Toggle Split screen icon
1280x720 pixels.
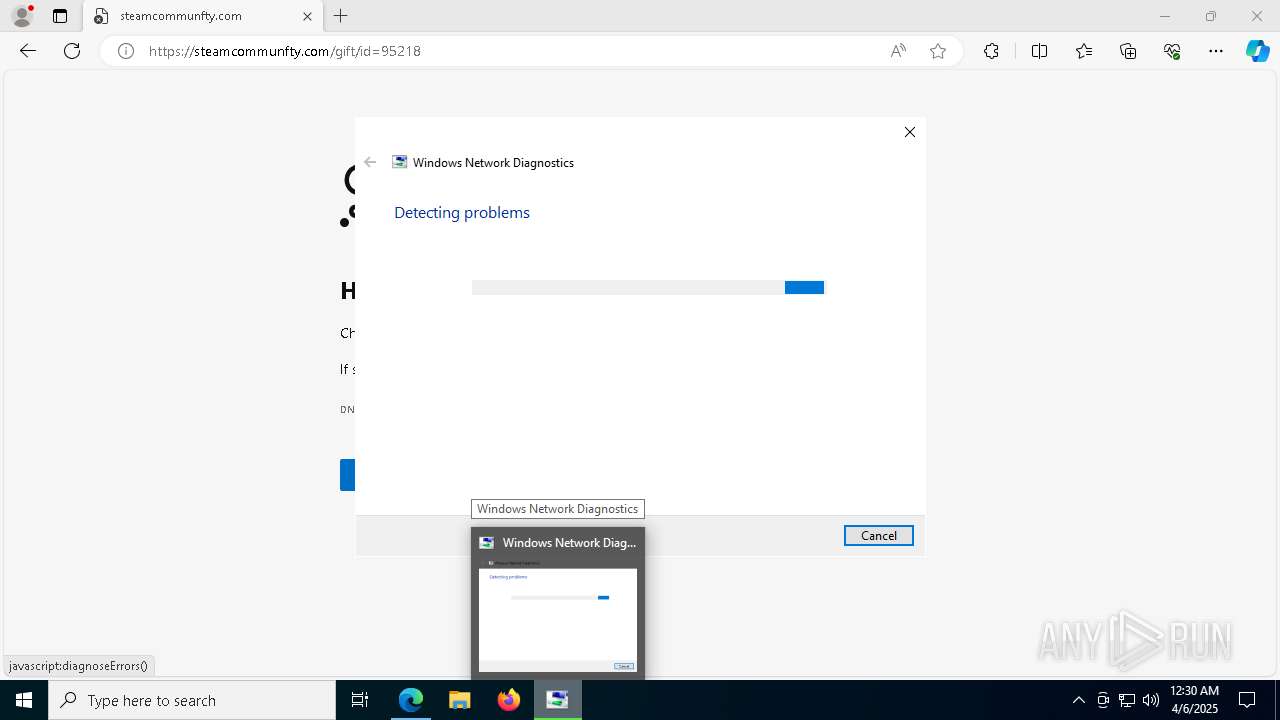click(x=1039, y=51)
